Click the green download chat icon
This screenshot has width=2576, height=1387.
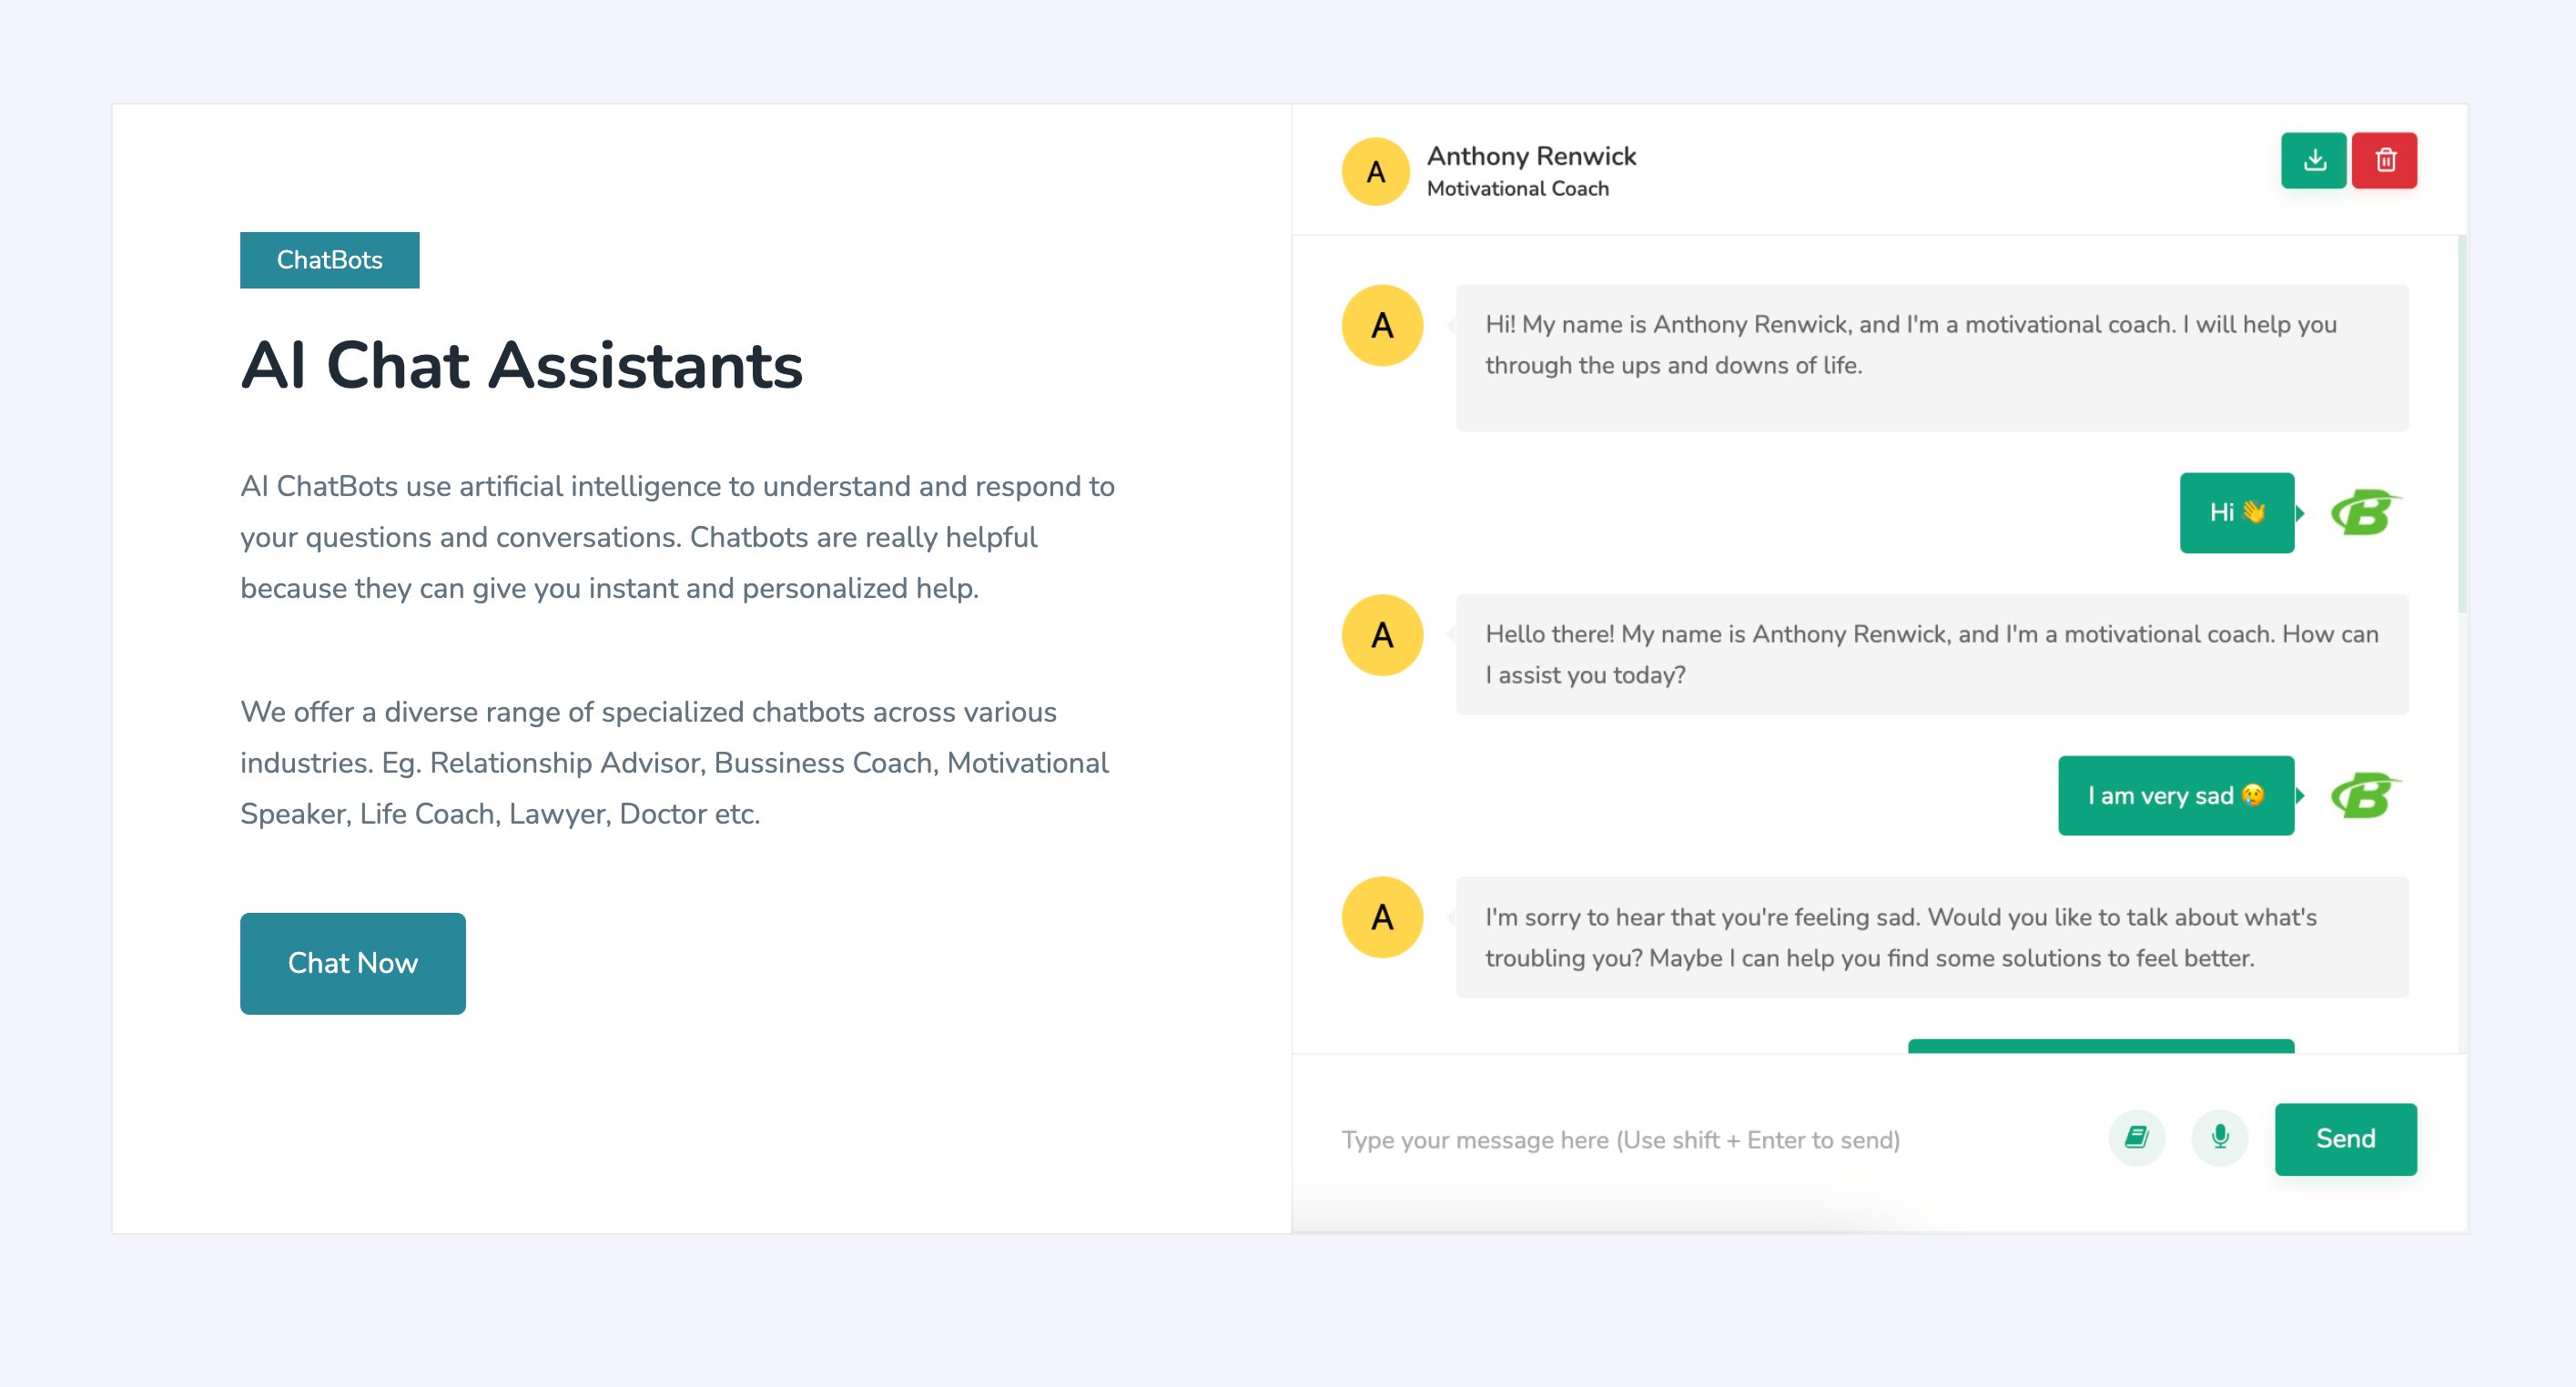(x=2313, y=160)
